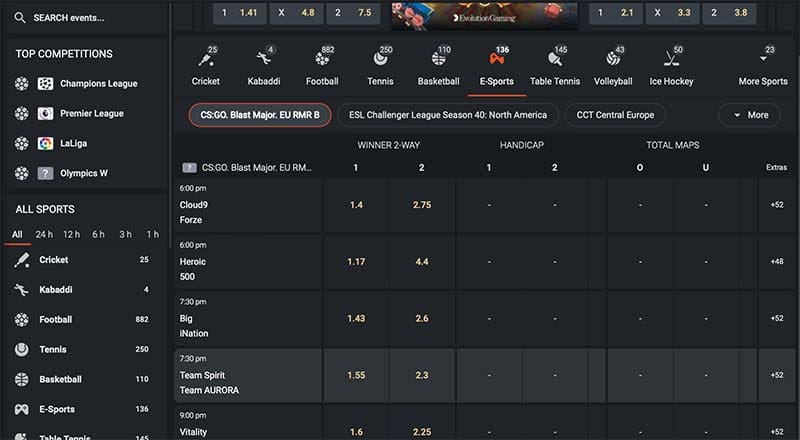Open Heroic vs 500 match details
Screen dimensions: 800x440
click(x=248, y=262)
